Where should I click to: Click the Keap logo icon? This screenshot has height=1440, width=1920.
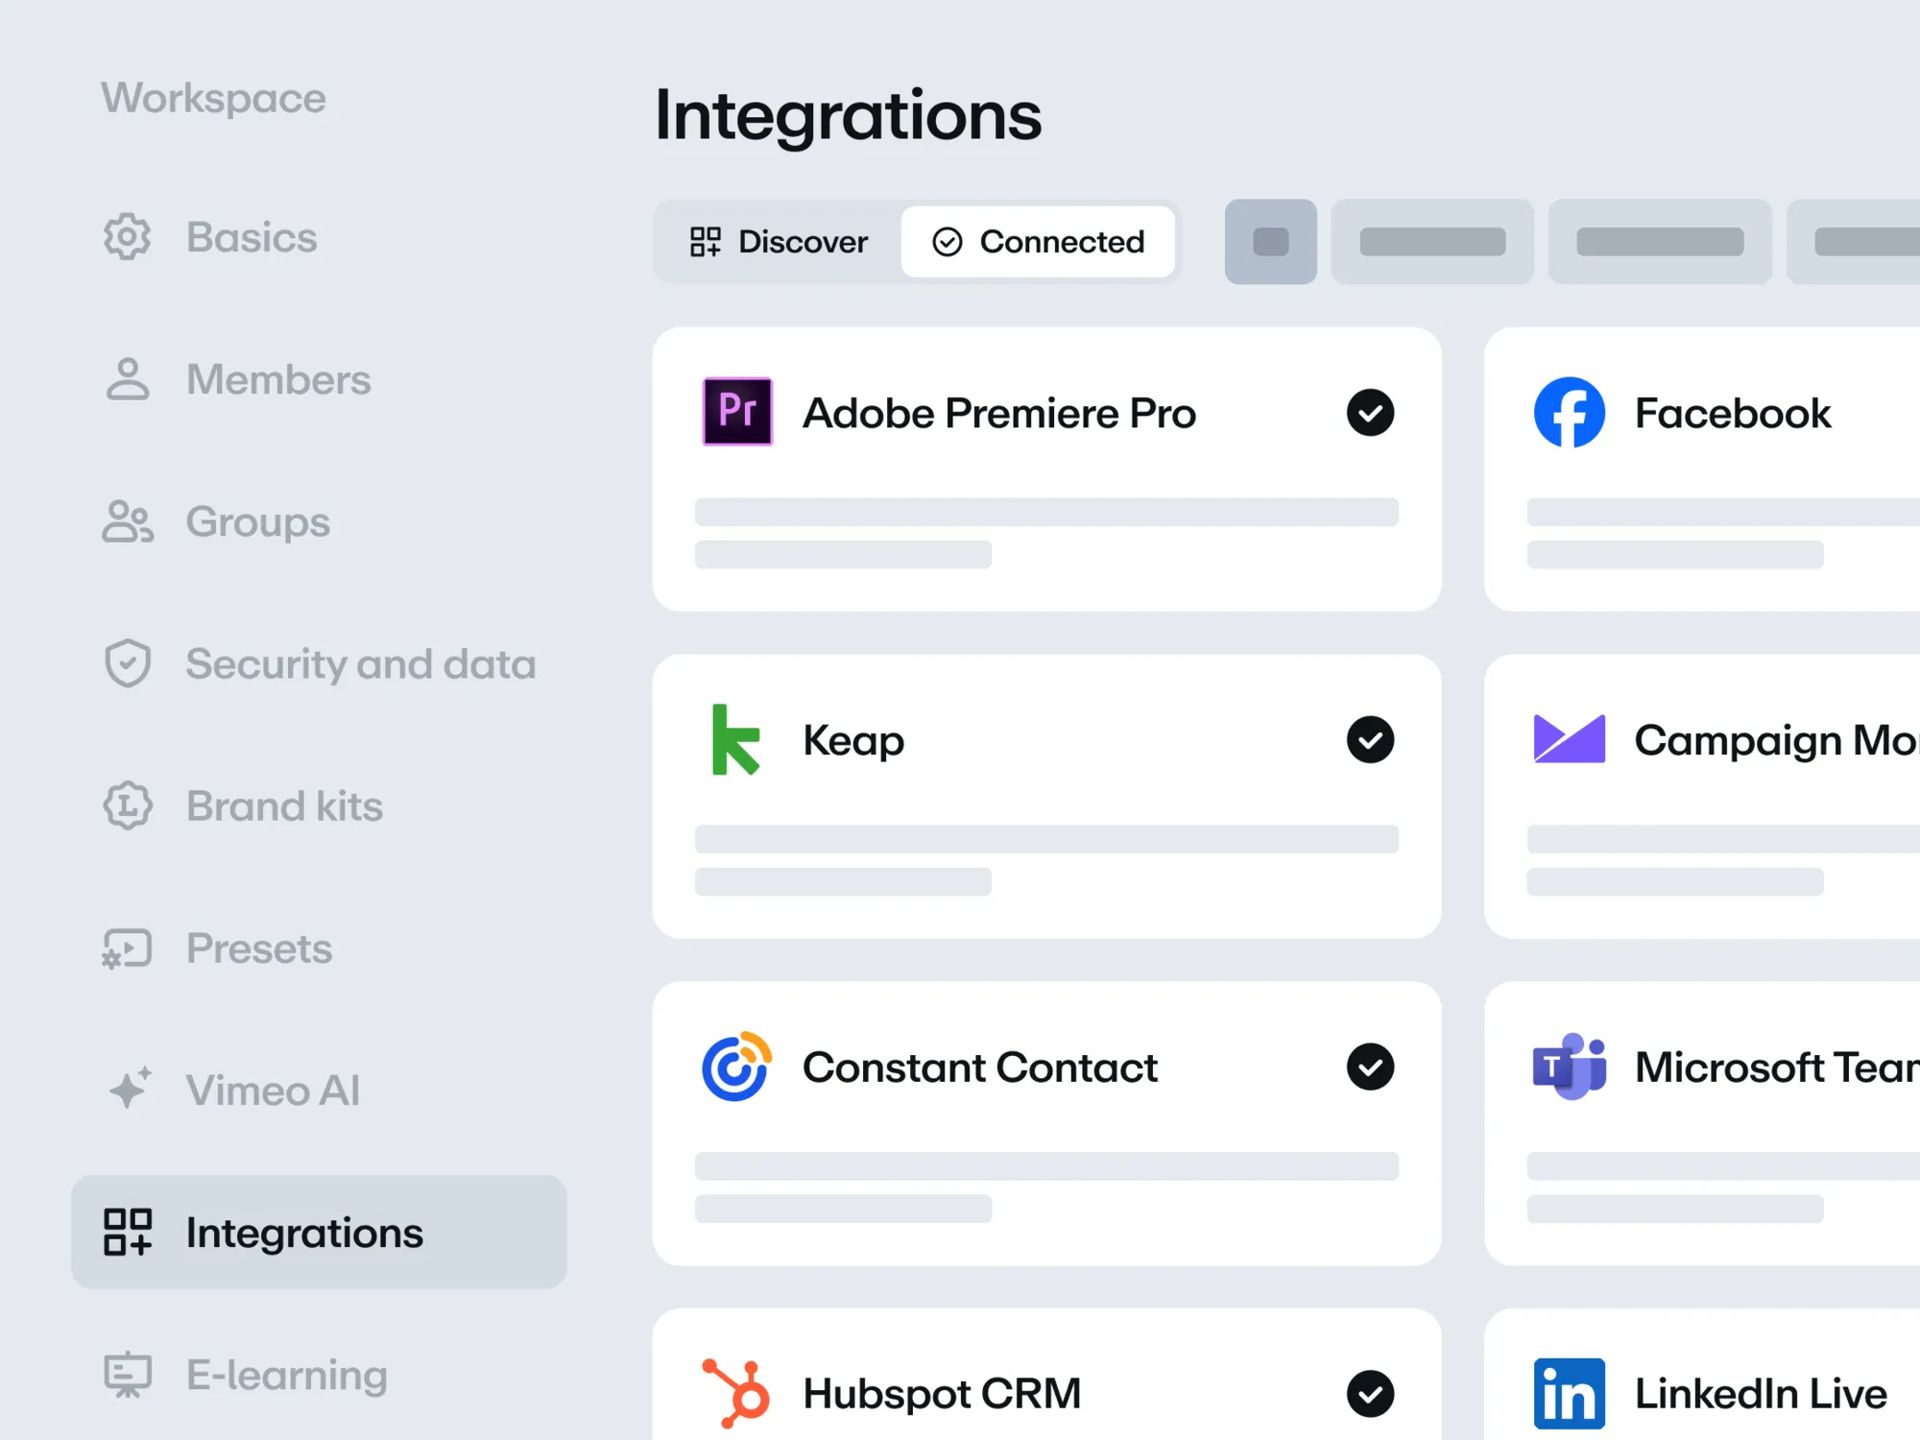pos(735,740)
